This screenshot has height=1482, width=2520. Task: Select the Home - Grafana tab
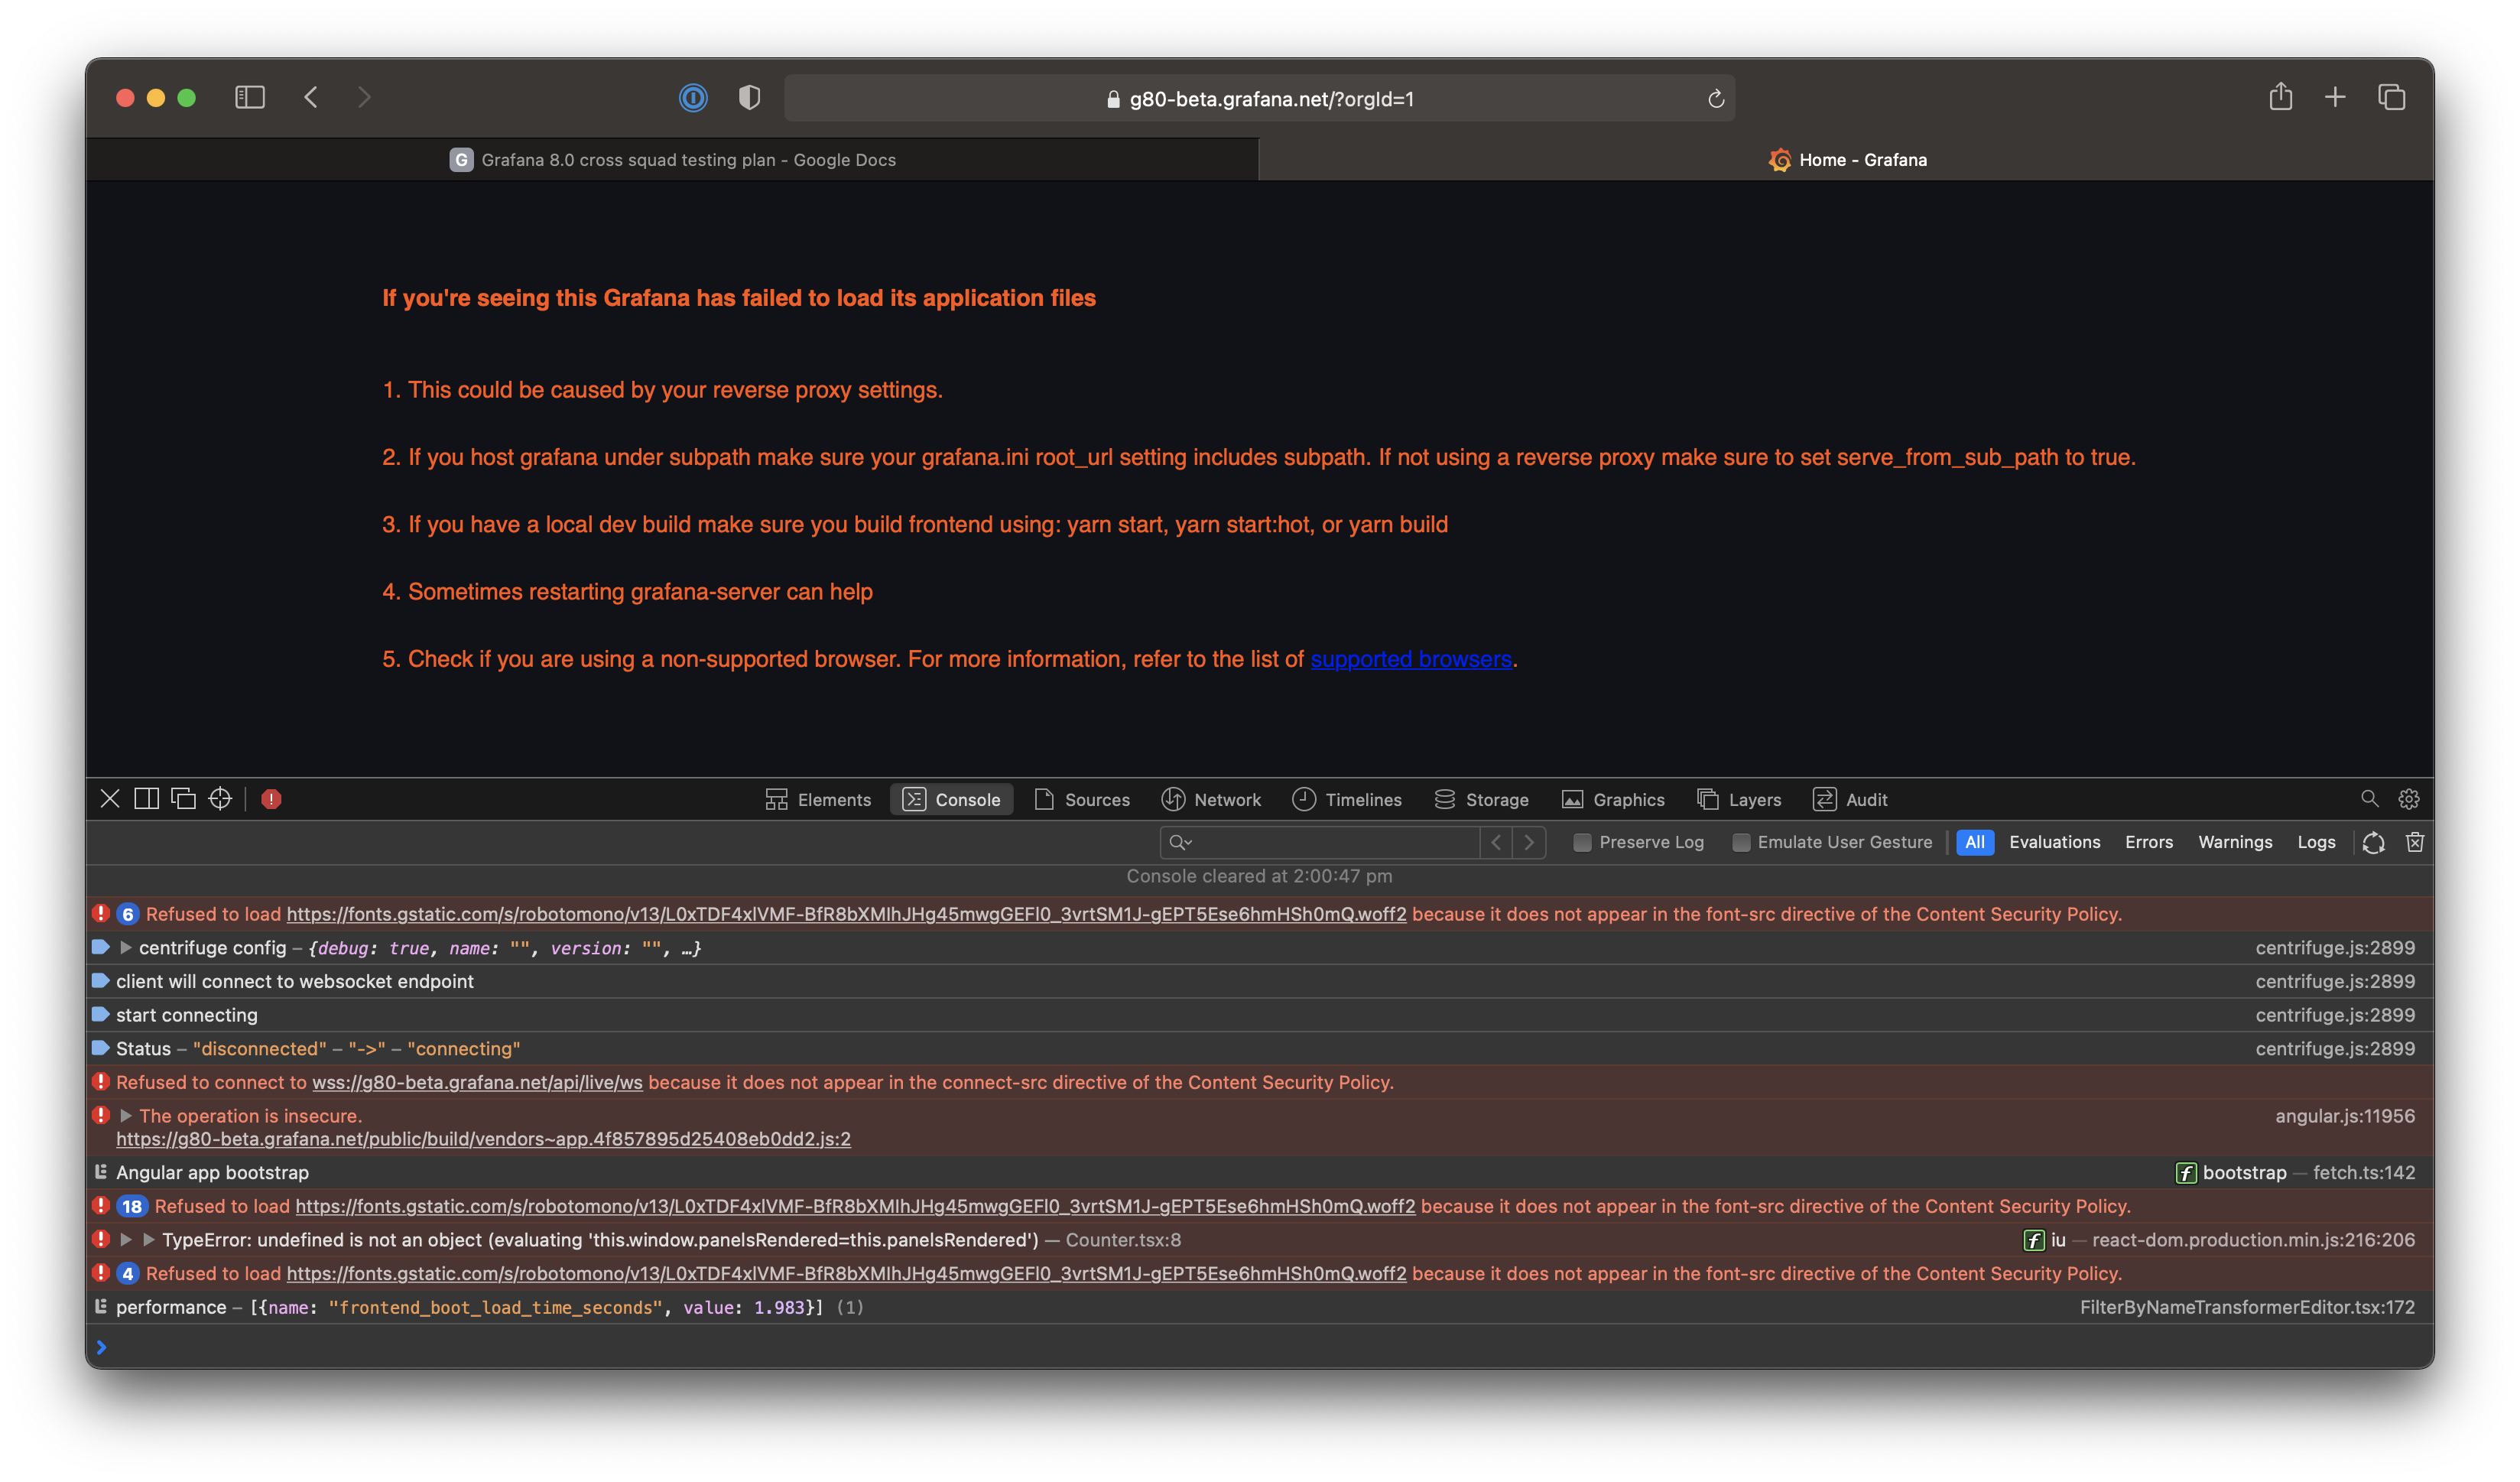click(1846, 160)
